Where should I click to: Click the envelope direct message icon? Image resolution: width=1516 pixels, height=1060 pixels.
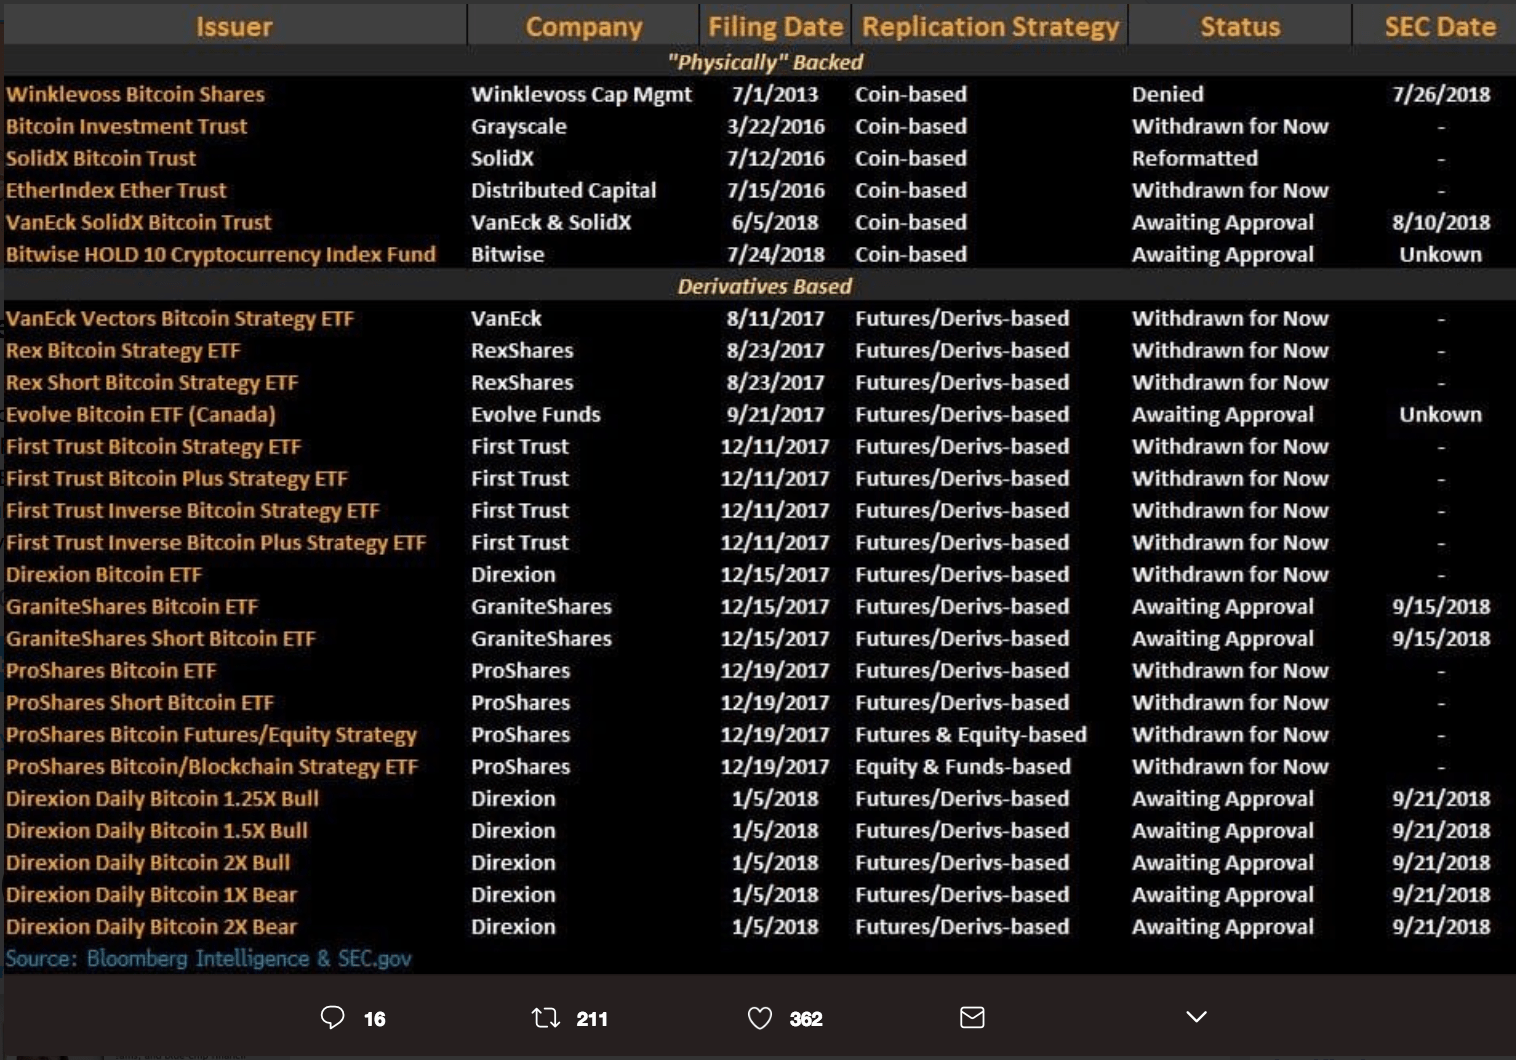pyautogui.click(x=972, y=1018)
